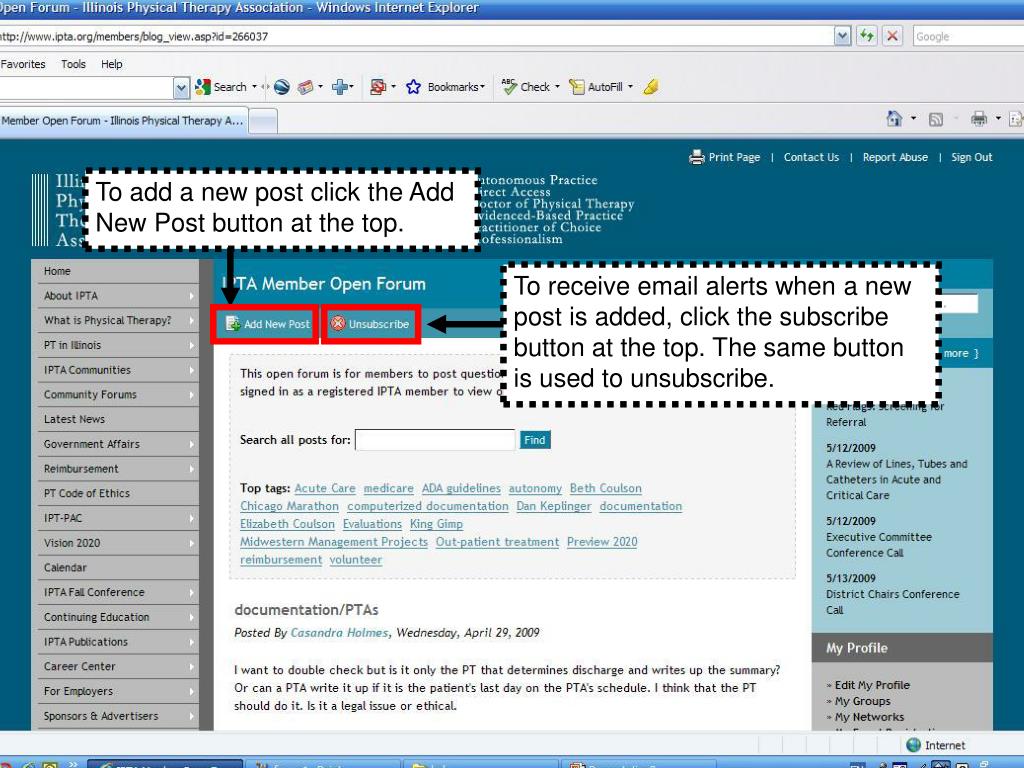The height and width of the screenshot is (768, 1024).
Task: Open Government Affairs sidebar item
Action: tap(118, 444)
